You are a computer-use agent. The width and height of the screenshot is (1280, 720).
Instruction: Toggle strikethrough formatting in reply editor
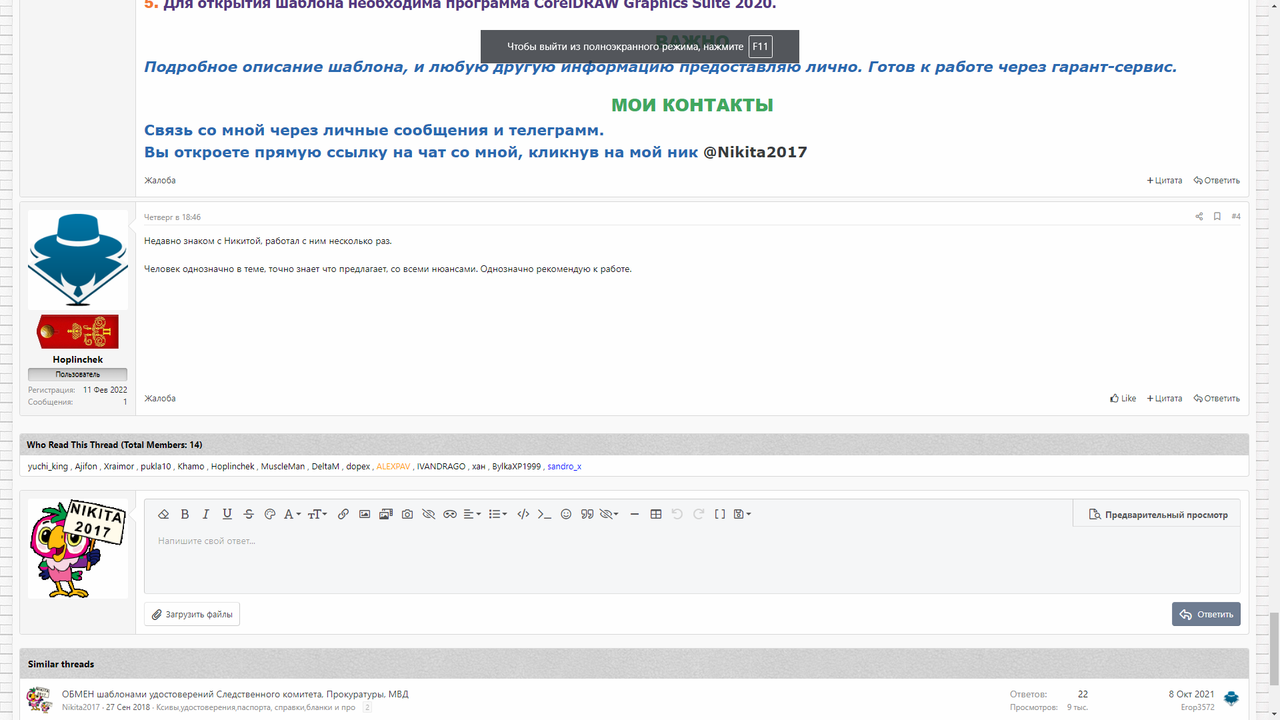click(x=248, y=514)
